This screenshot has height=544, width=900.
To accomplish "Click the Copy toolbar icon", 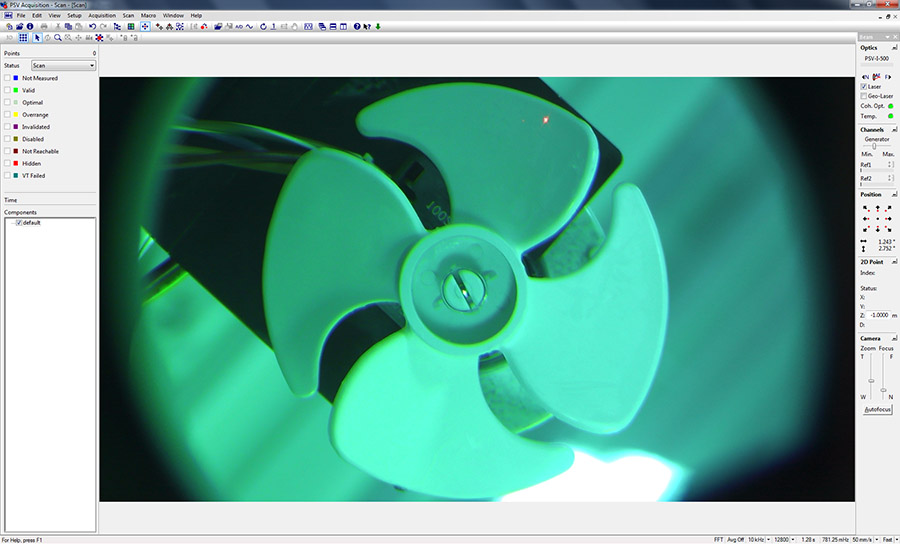I will 68,26.
